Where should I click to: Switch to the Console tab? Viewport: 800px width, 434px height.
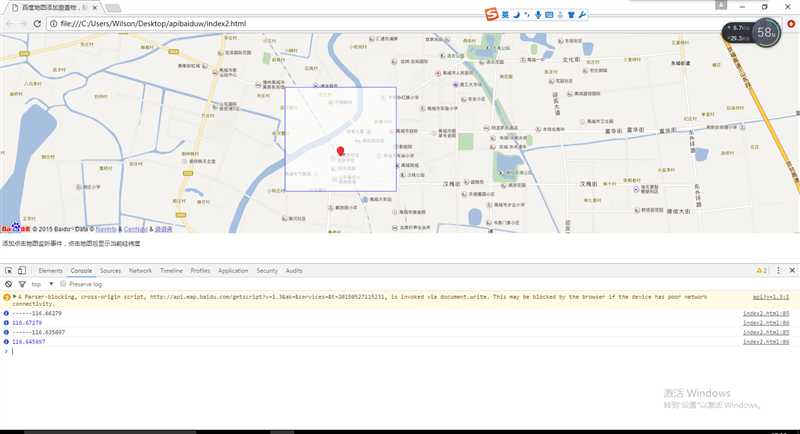click(x=81, y=270)
